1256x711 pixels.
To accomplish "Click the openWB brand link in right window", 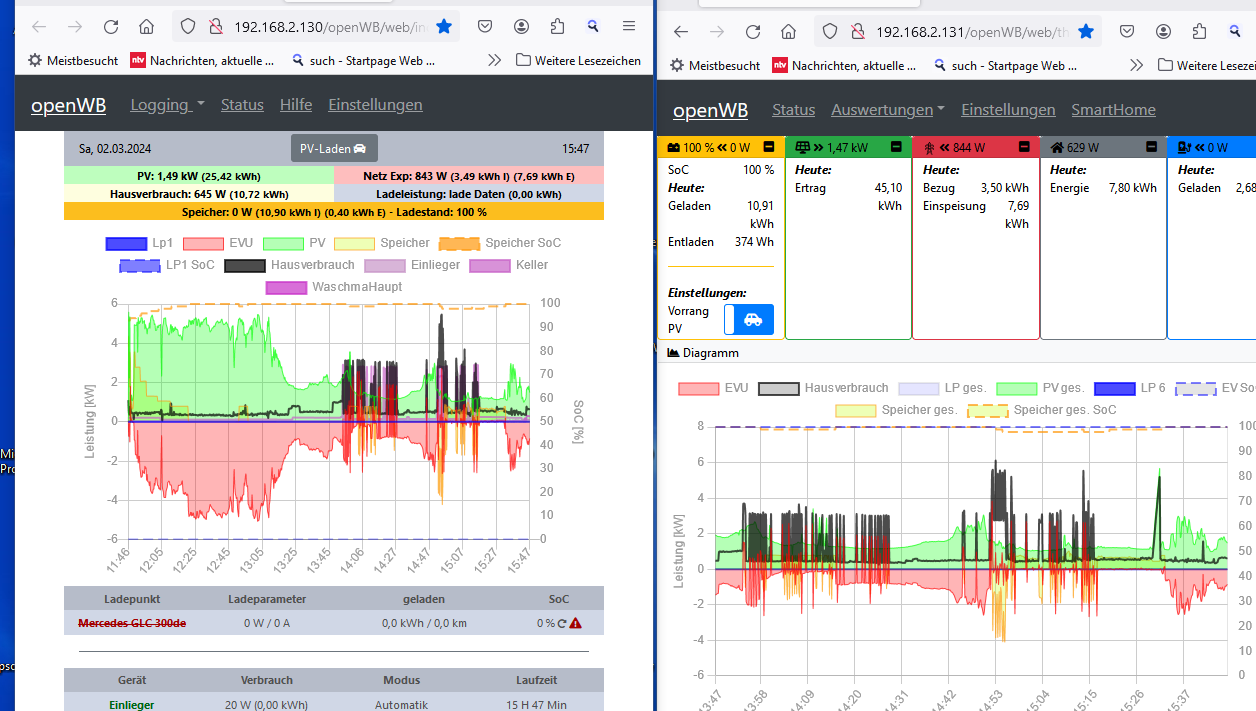I will (x=710, y=110).
